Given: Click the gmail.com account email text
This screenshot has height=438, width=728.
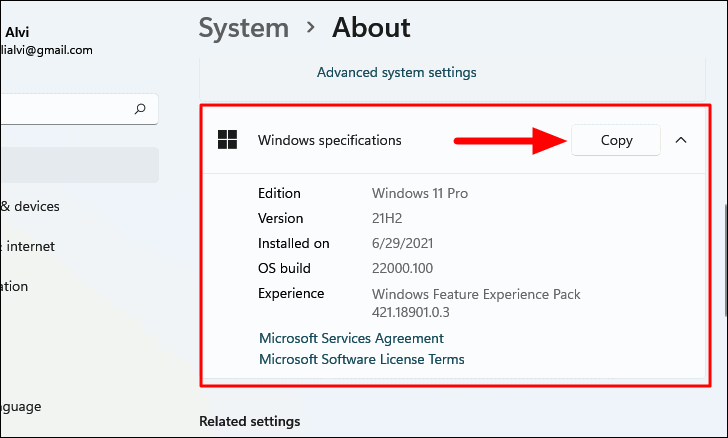Looking at the screenshot, I should 46,50.
